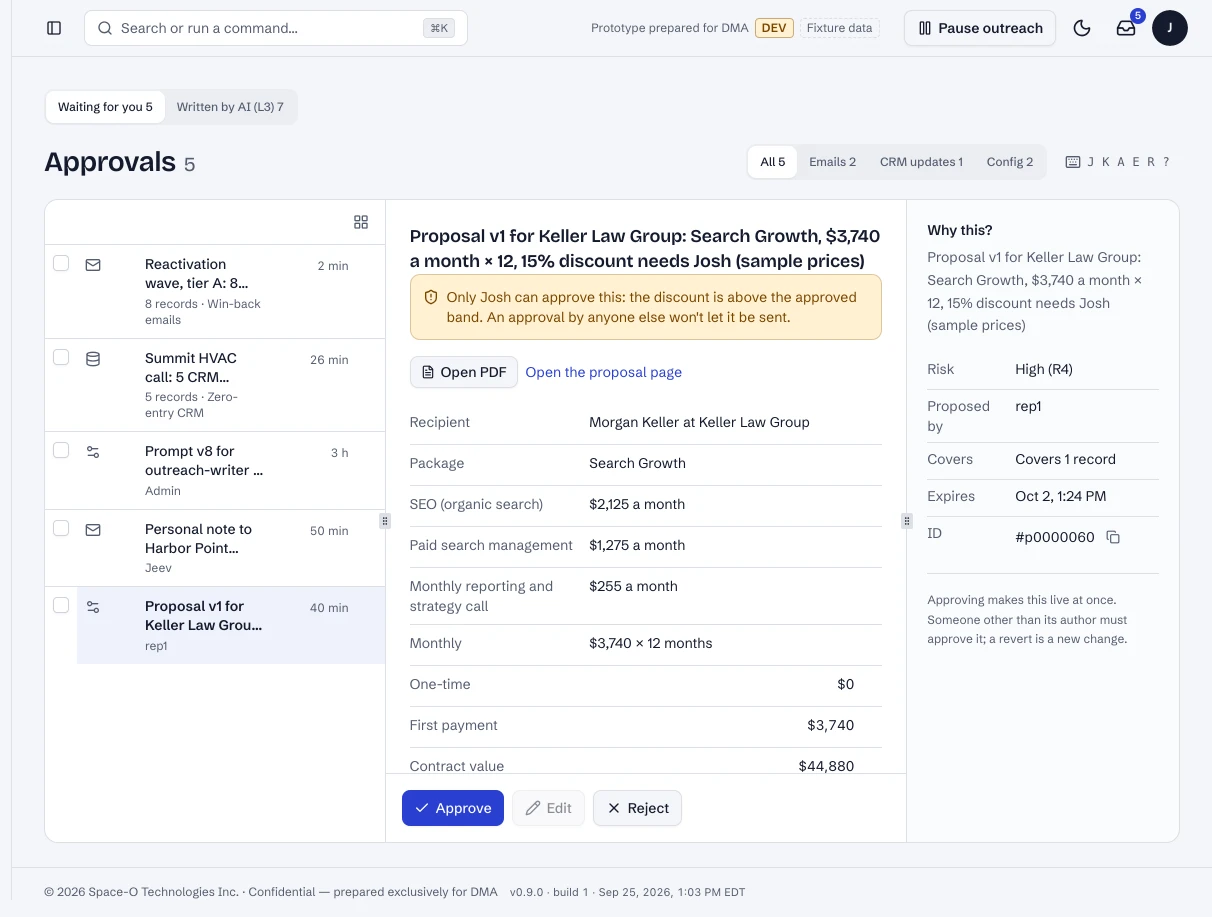Image resolution: width=1212 pixels, height=917 pixels.
Task: Click envelope icon of Reactivation wave item
Action: point(93,266)
